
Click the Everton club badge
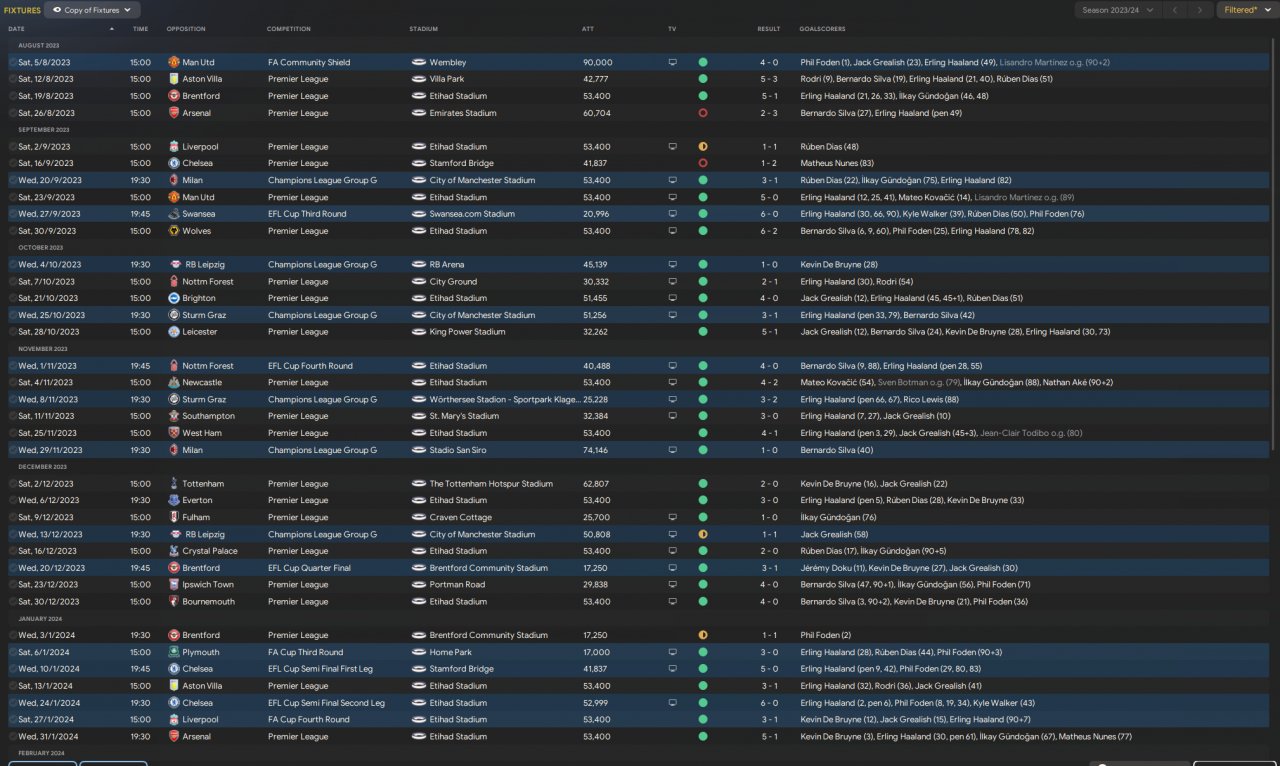point(174,500)
